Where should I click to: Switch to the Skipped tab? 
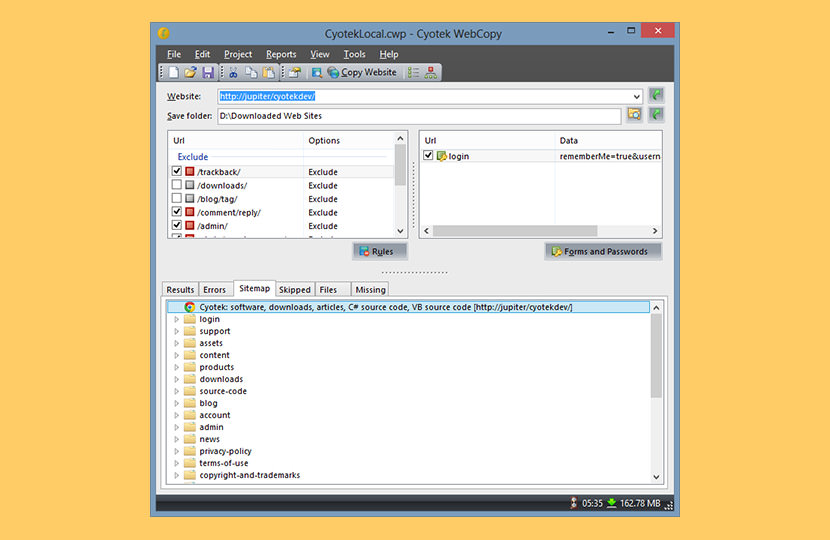(x=295, y=290)
